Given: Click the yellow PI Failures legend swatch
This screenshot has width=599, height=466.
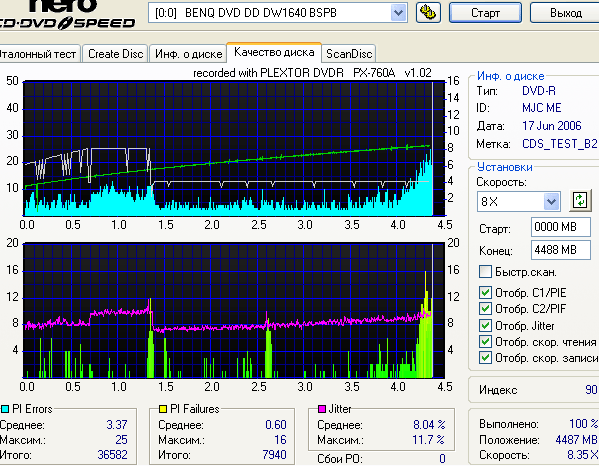Looking at the screenshot, I should click(163, 409).
